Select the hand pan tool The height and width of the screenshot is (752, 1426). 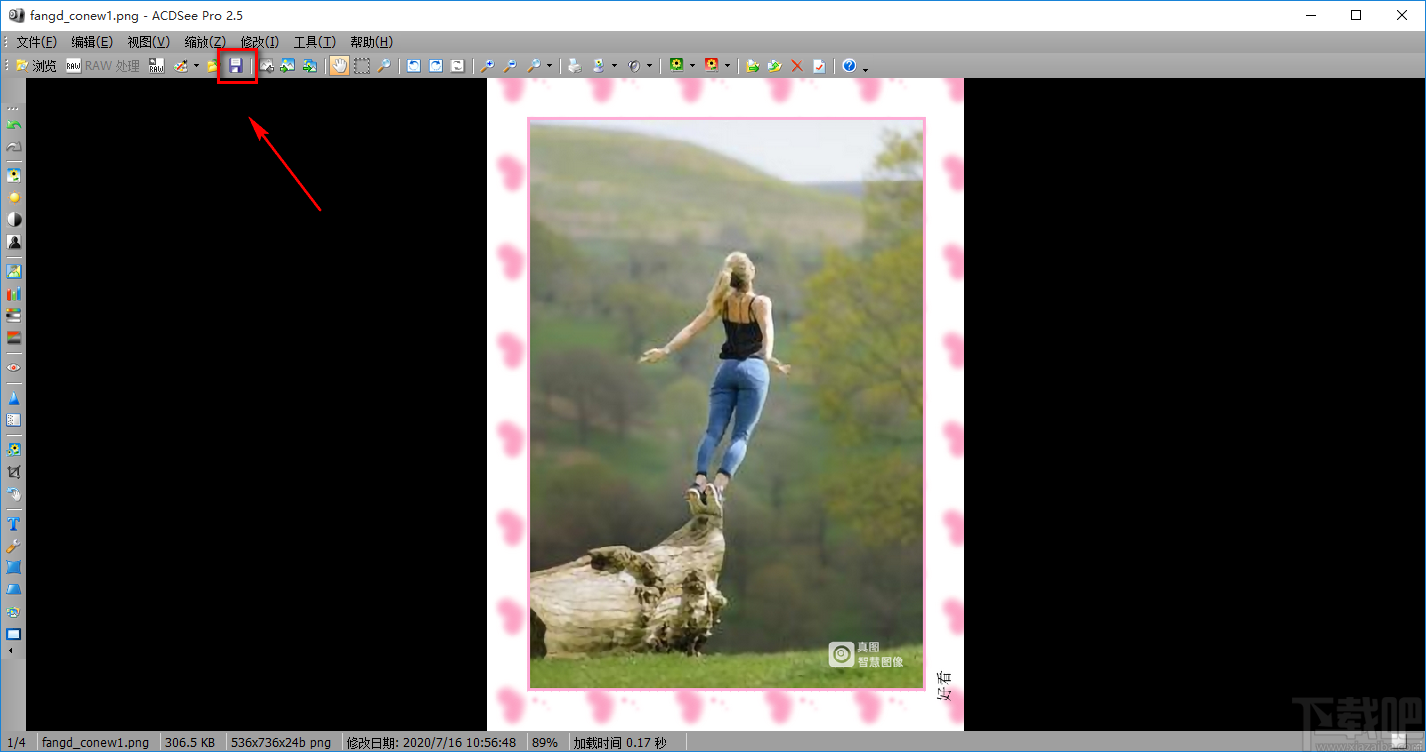pyautogui.click(x=339, y=66)
